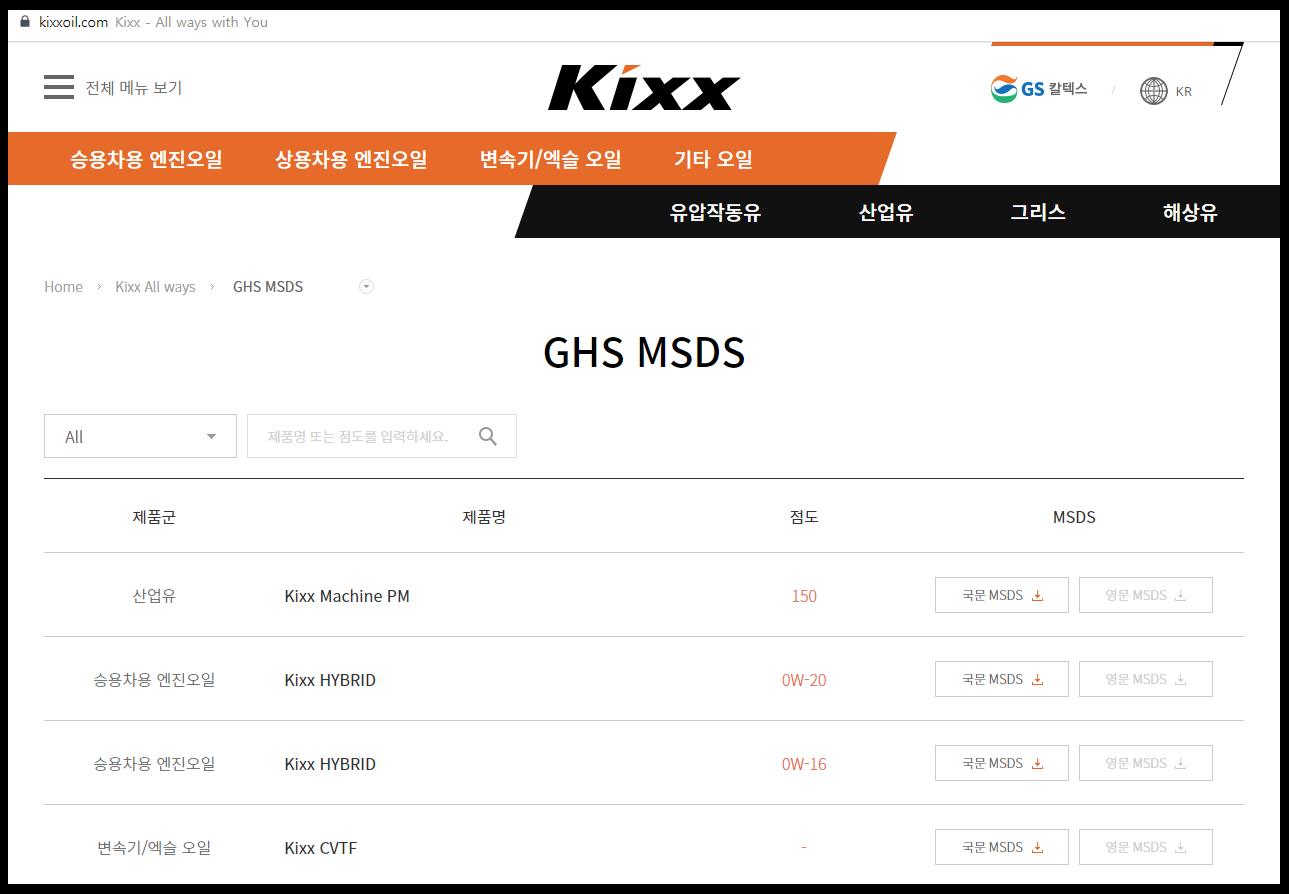
Task: Open 그리스 menu
Action: click(1038, 212)
